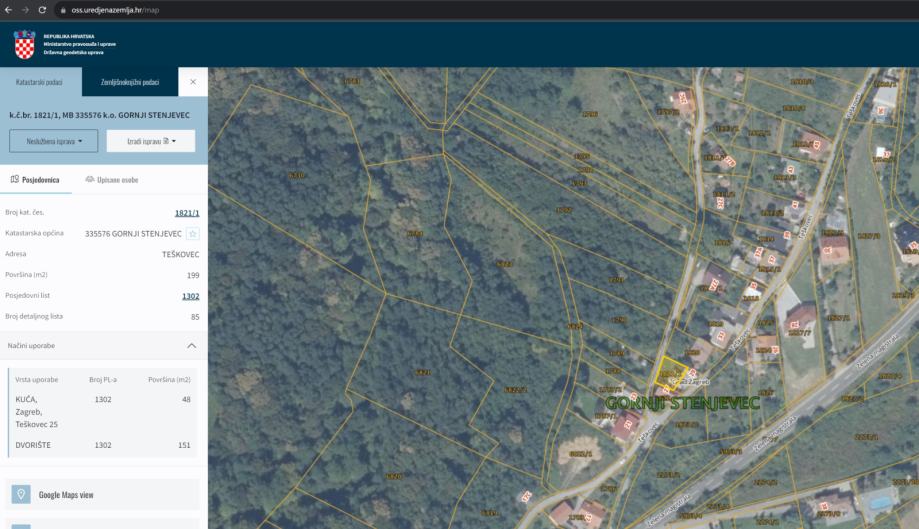Click the yellow highlighted parcel on the map
This screenshot has width=919, height=529.
point(670,372)
